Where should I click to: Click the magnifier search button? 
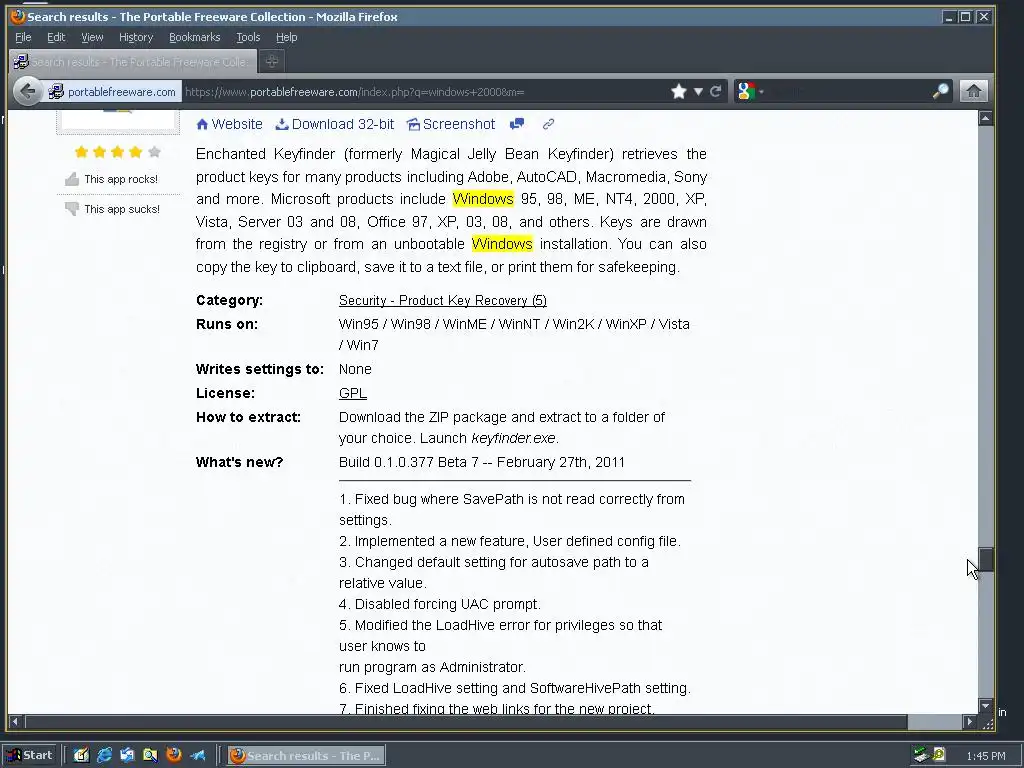(x=940, y=91)
